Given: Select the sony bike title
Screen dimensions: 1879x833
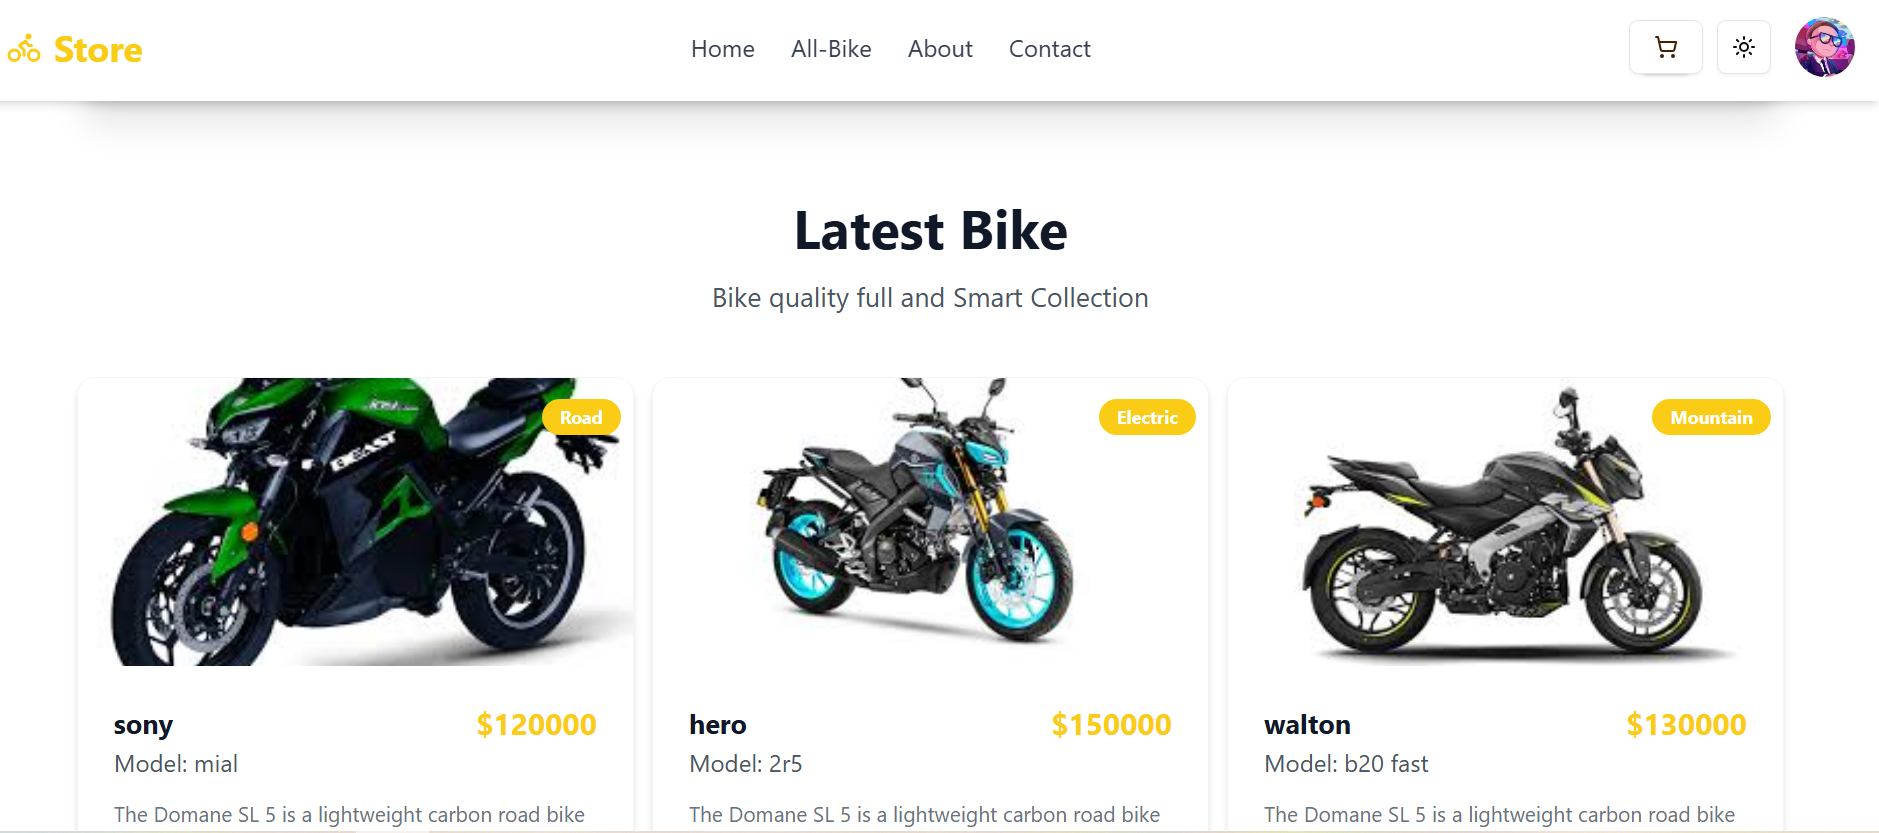Looking at the screenshot, I should click(x=143, y=725).
